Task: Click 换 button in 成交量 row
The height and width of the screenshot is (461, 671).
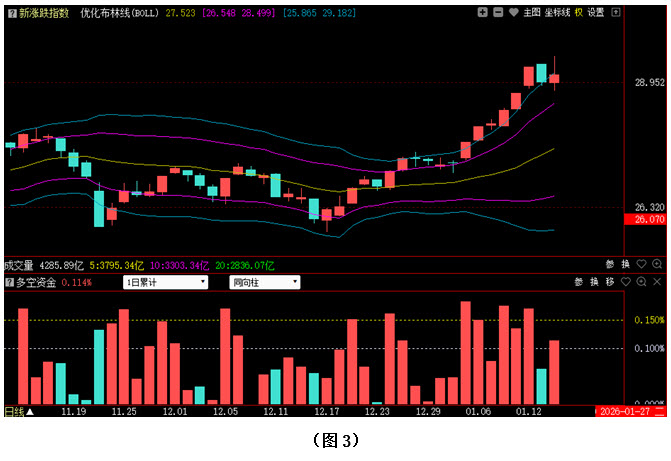Action: pos(626,265)
